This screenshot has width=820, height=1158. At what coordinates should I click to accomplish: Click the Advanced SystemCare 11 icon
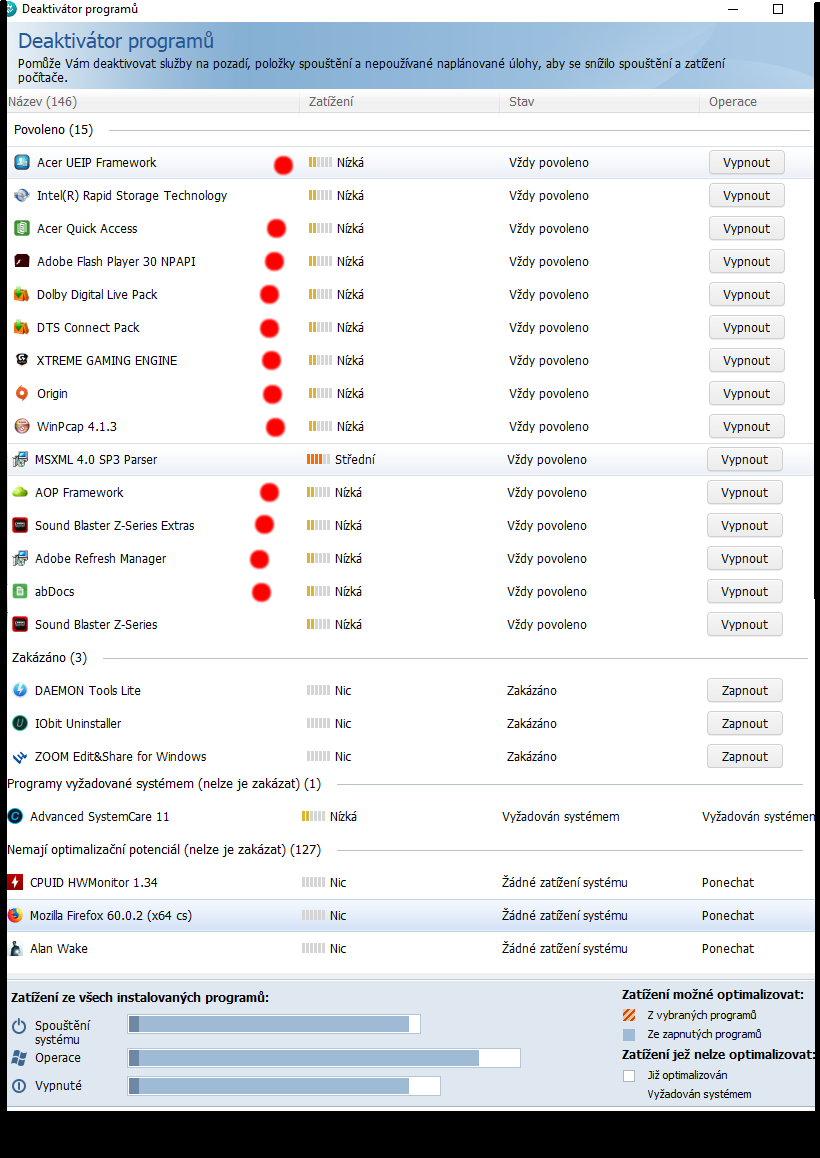pos(15,817)
